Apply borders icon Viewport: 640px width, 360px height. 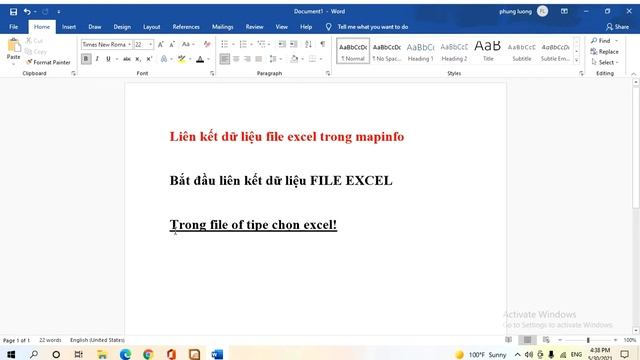312,59
